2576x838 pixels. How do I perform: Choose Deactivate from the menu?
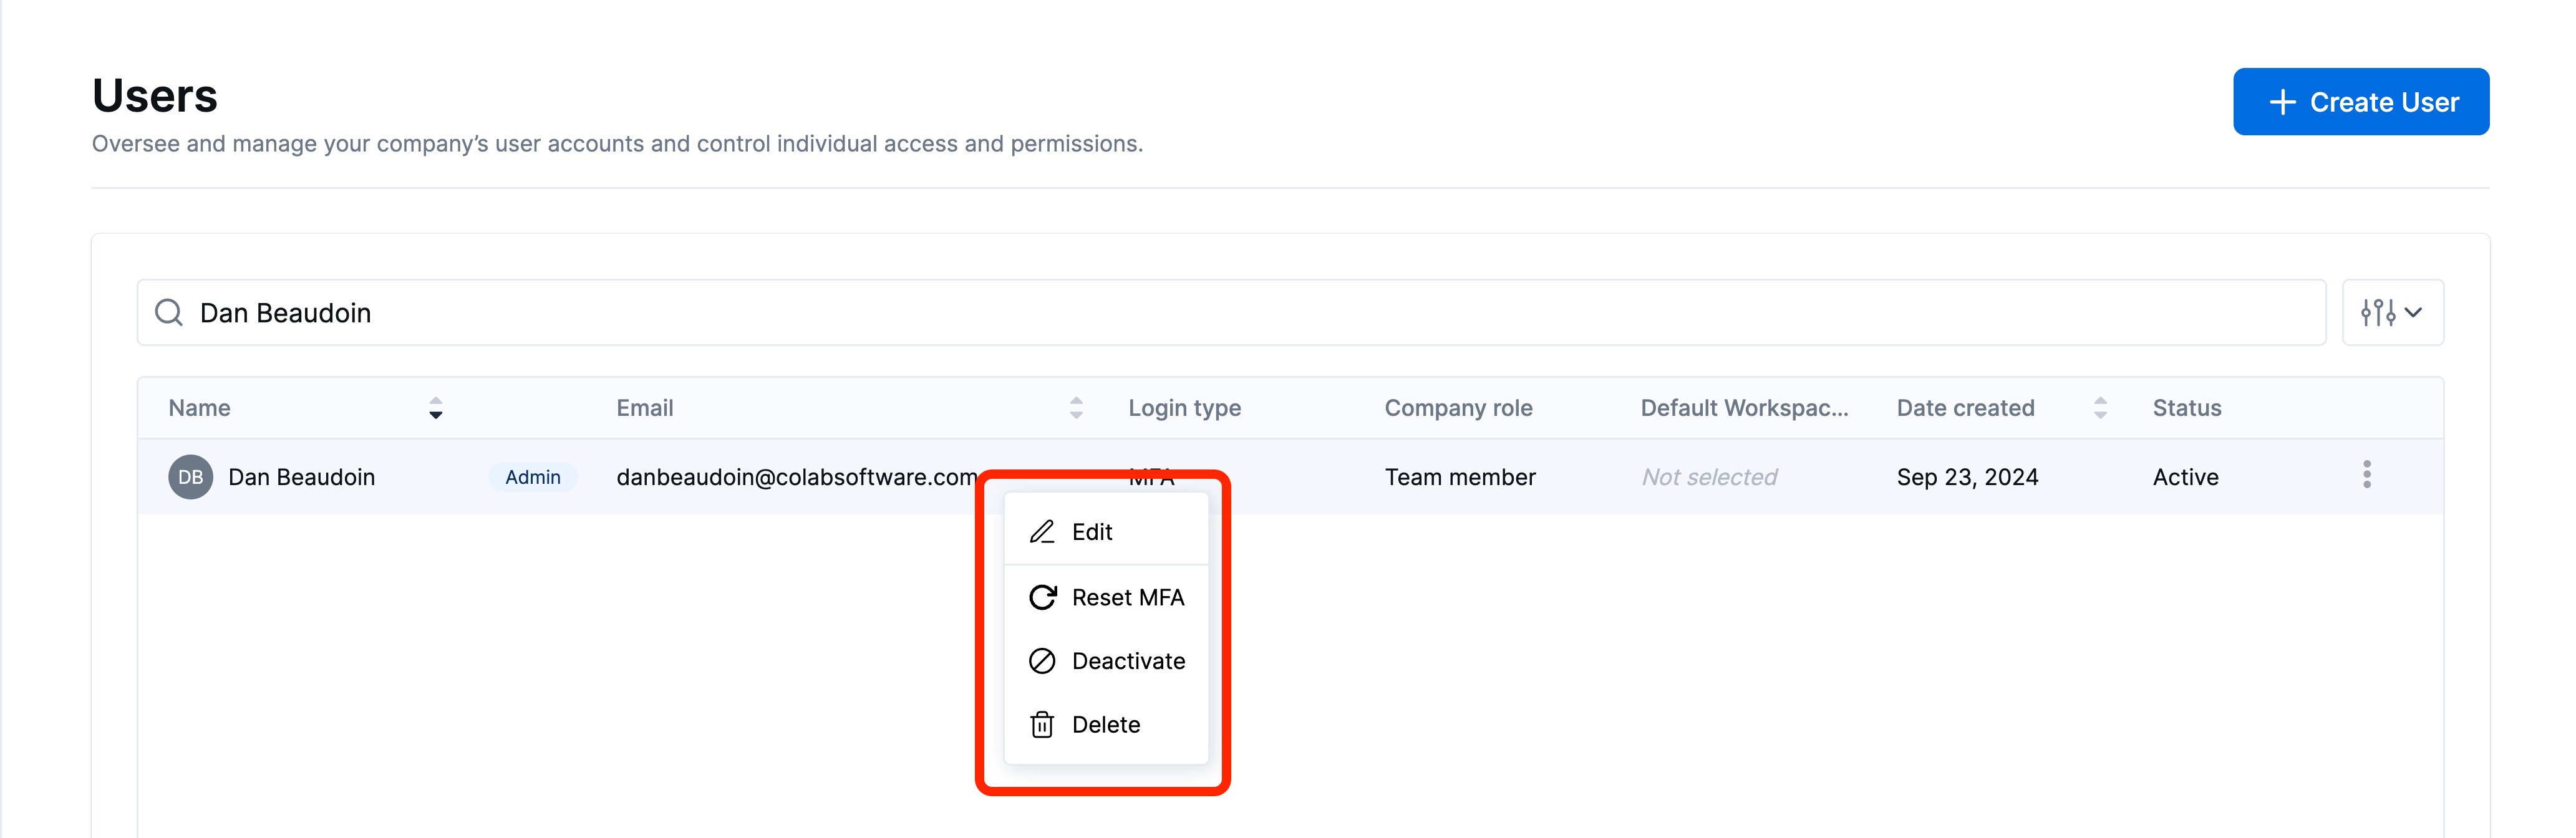[x=1106, y=661]
